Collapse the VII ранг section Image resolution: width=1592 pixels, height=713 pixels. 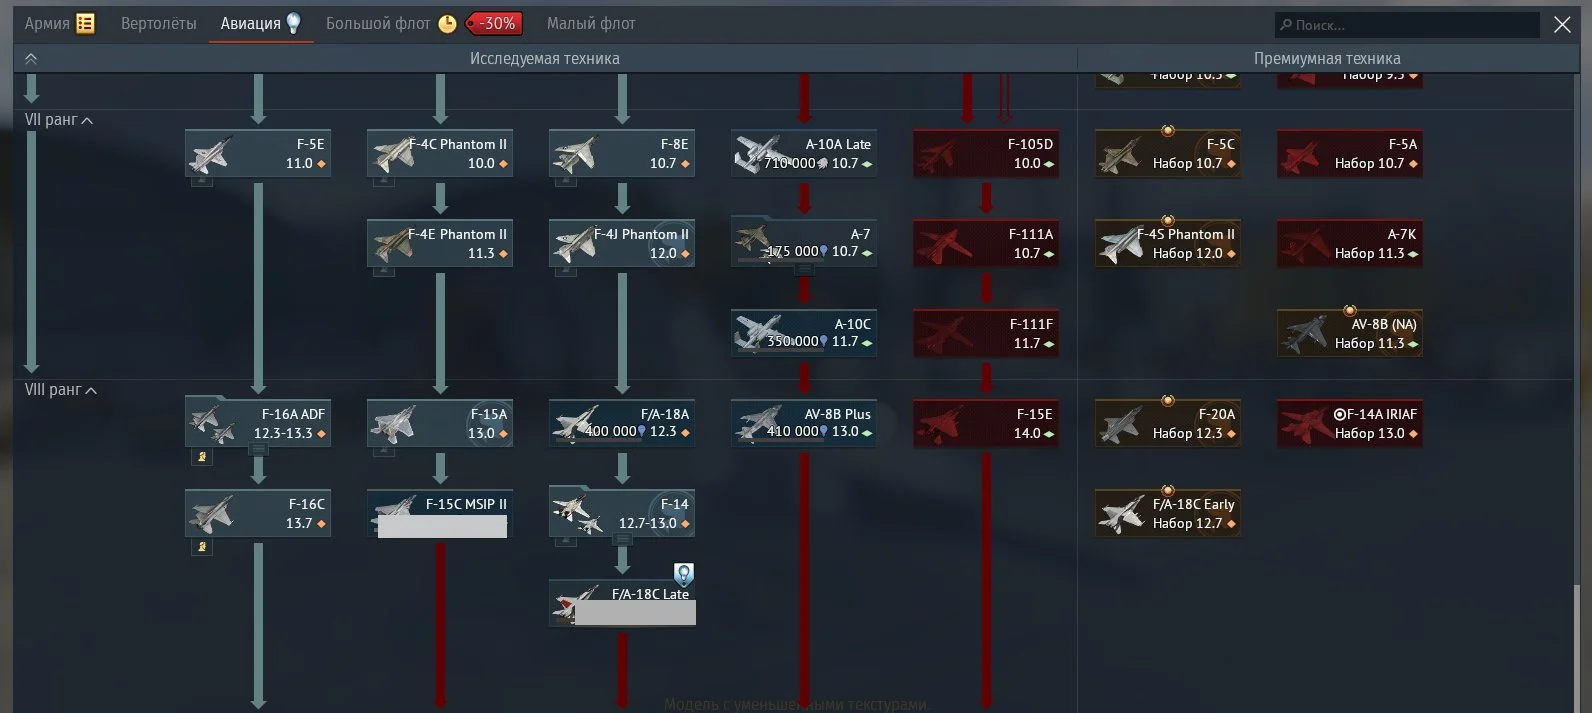(x=88, y=120)
